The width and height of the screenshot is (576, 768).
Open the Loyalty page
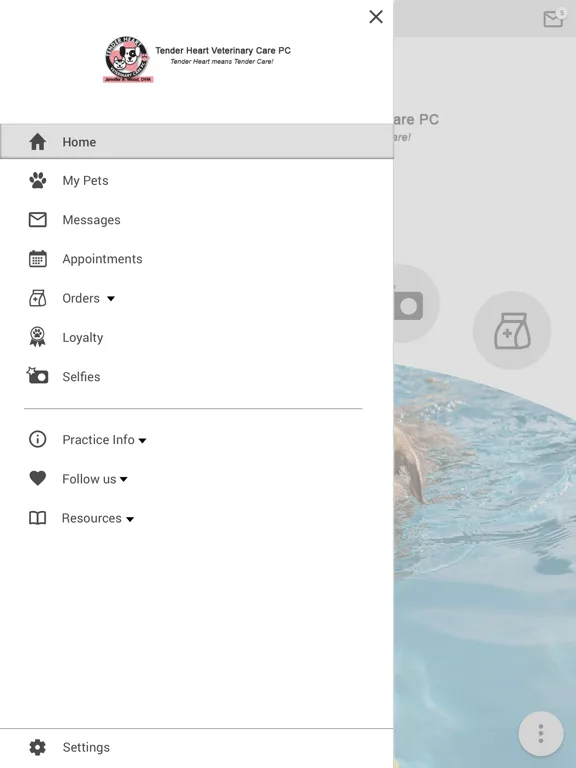83,337
